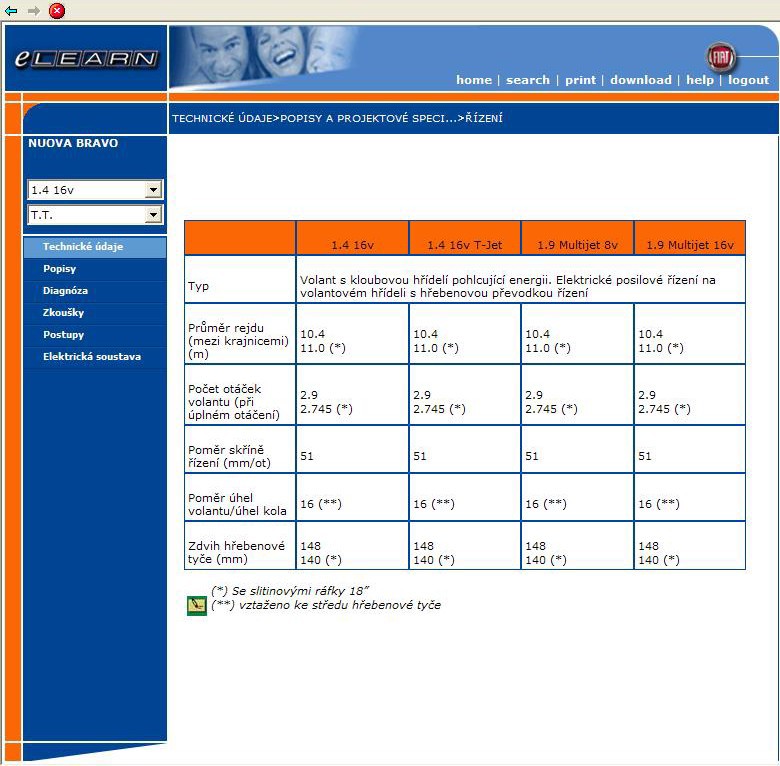The height and width of the screenshot is (766, 780).
Task: Open Elektrická soustava in the sidebar
Action: tap(91, 357)
